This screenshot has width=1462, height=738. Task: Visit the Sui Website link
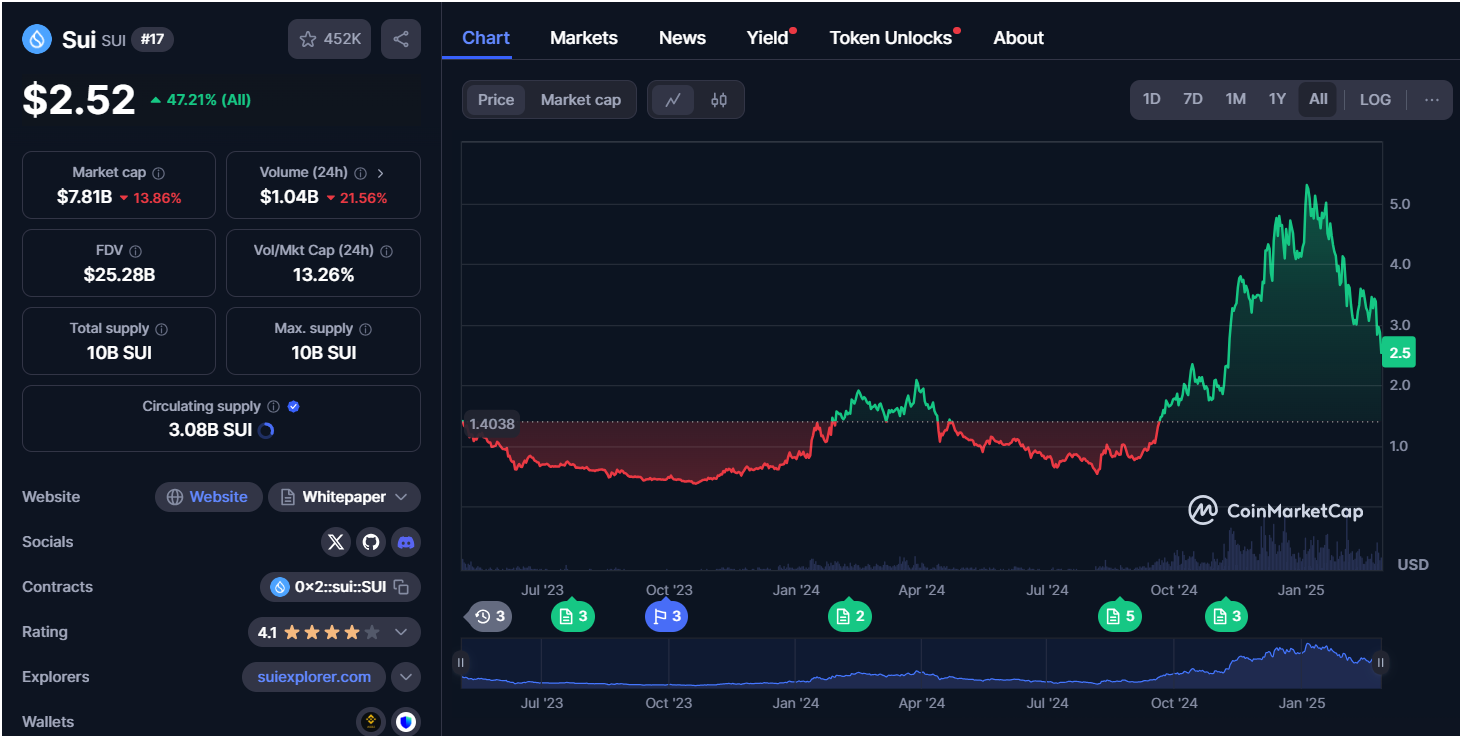[x=209, y=497]
